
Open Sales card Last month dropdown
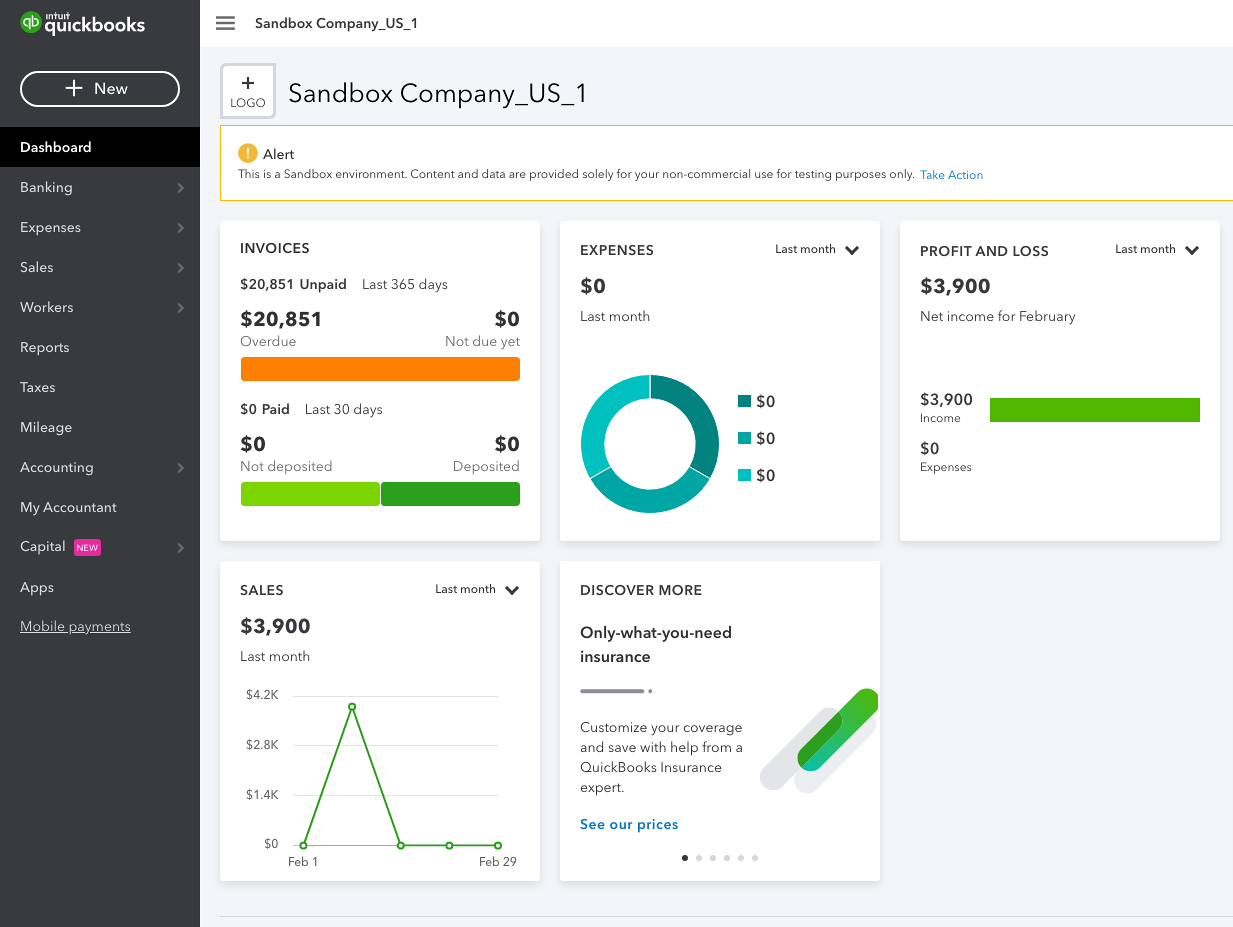[x=477, y=590]
